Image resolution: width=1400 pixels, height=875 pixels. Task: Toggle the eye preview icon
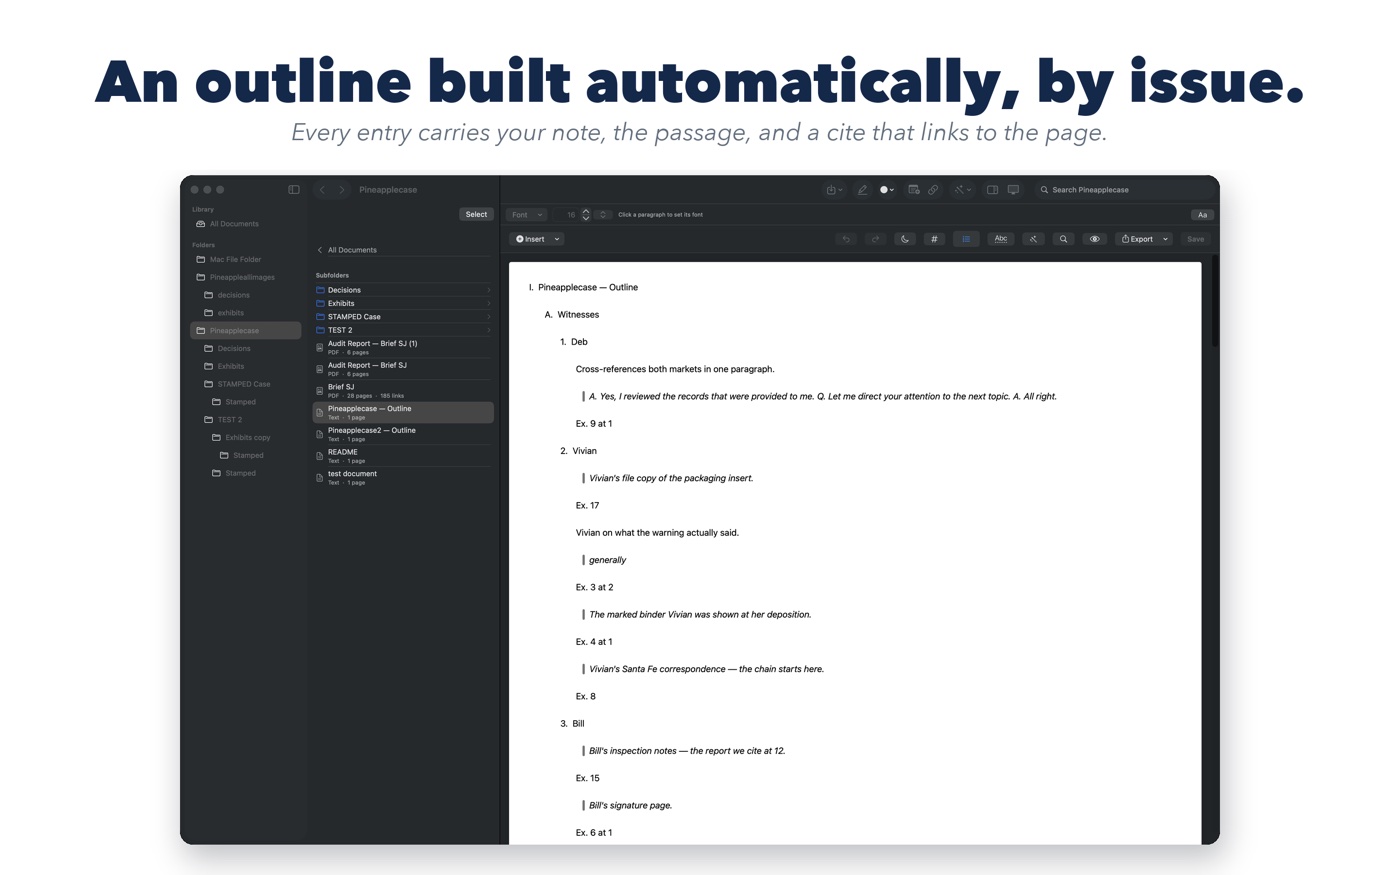(x=1094, y=239)
